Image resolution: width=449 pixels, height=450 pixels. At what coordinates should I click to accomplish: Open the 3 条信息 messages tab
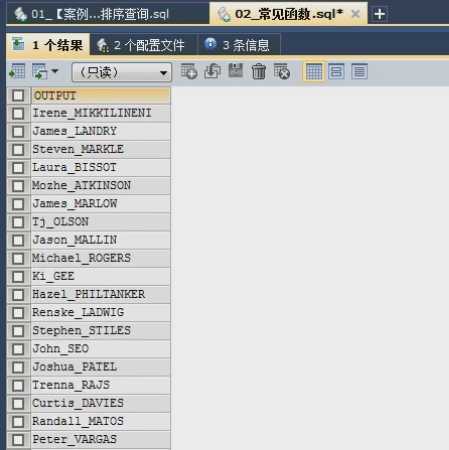238,45
